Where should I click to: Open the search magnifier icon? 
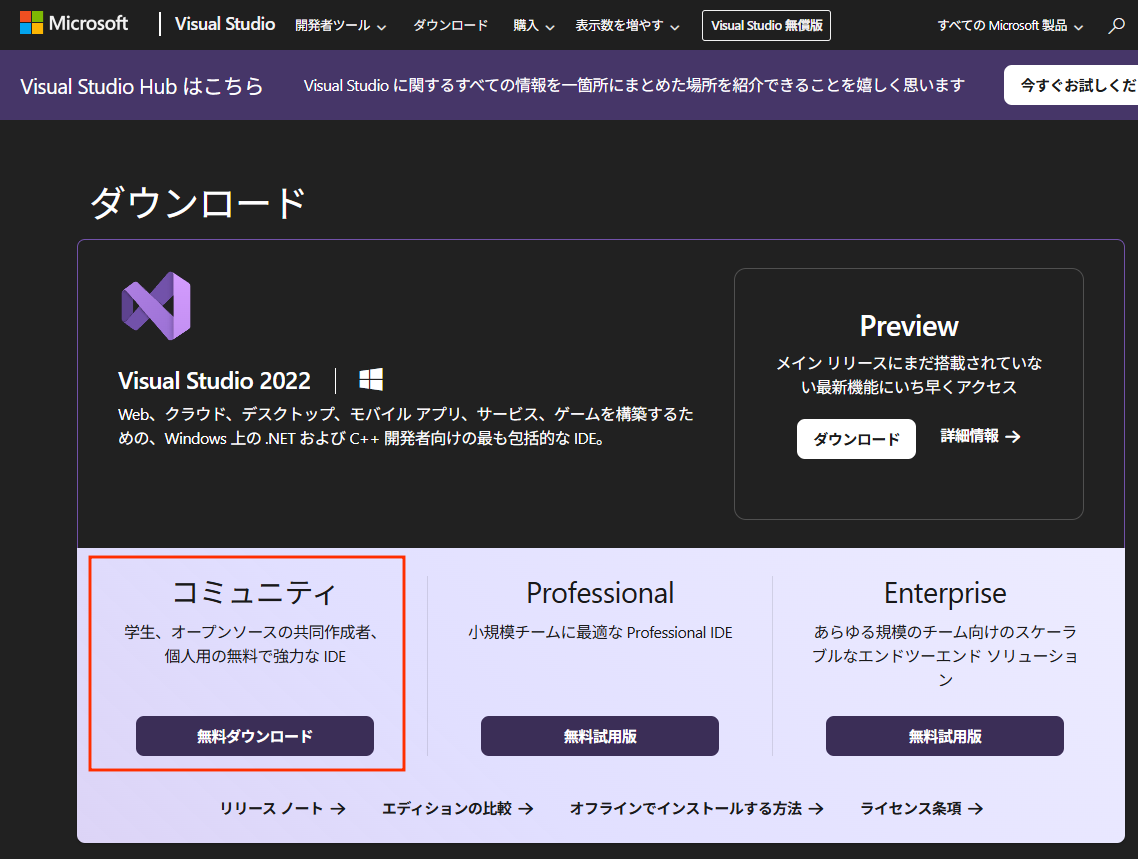pos(1116,25)
